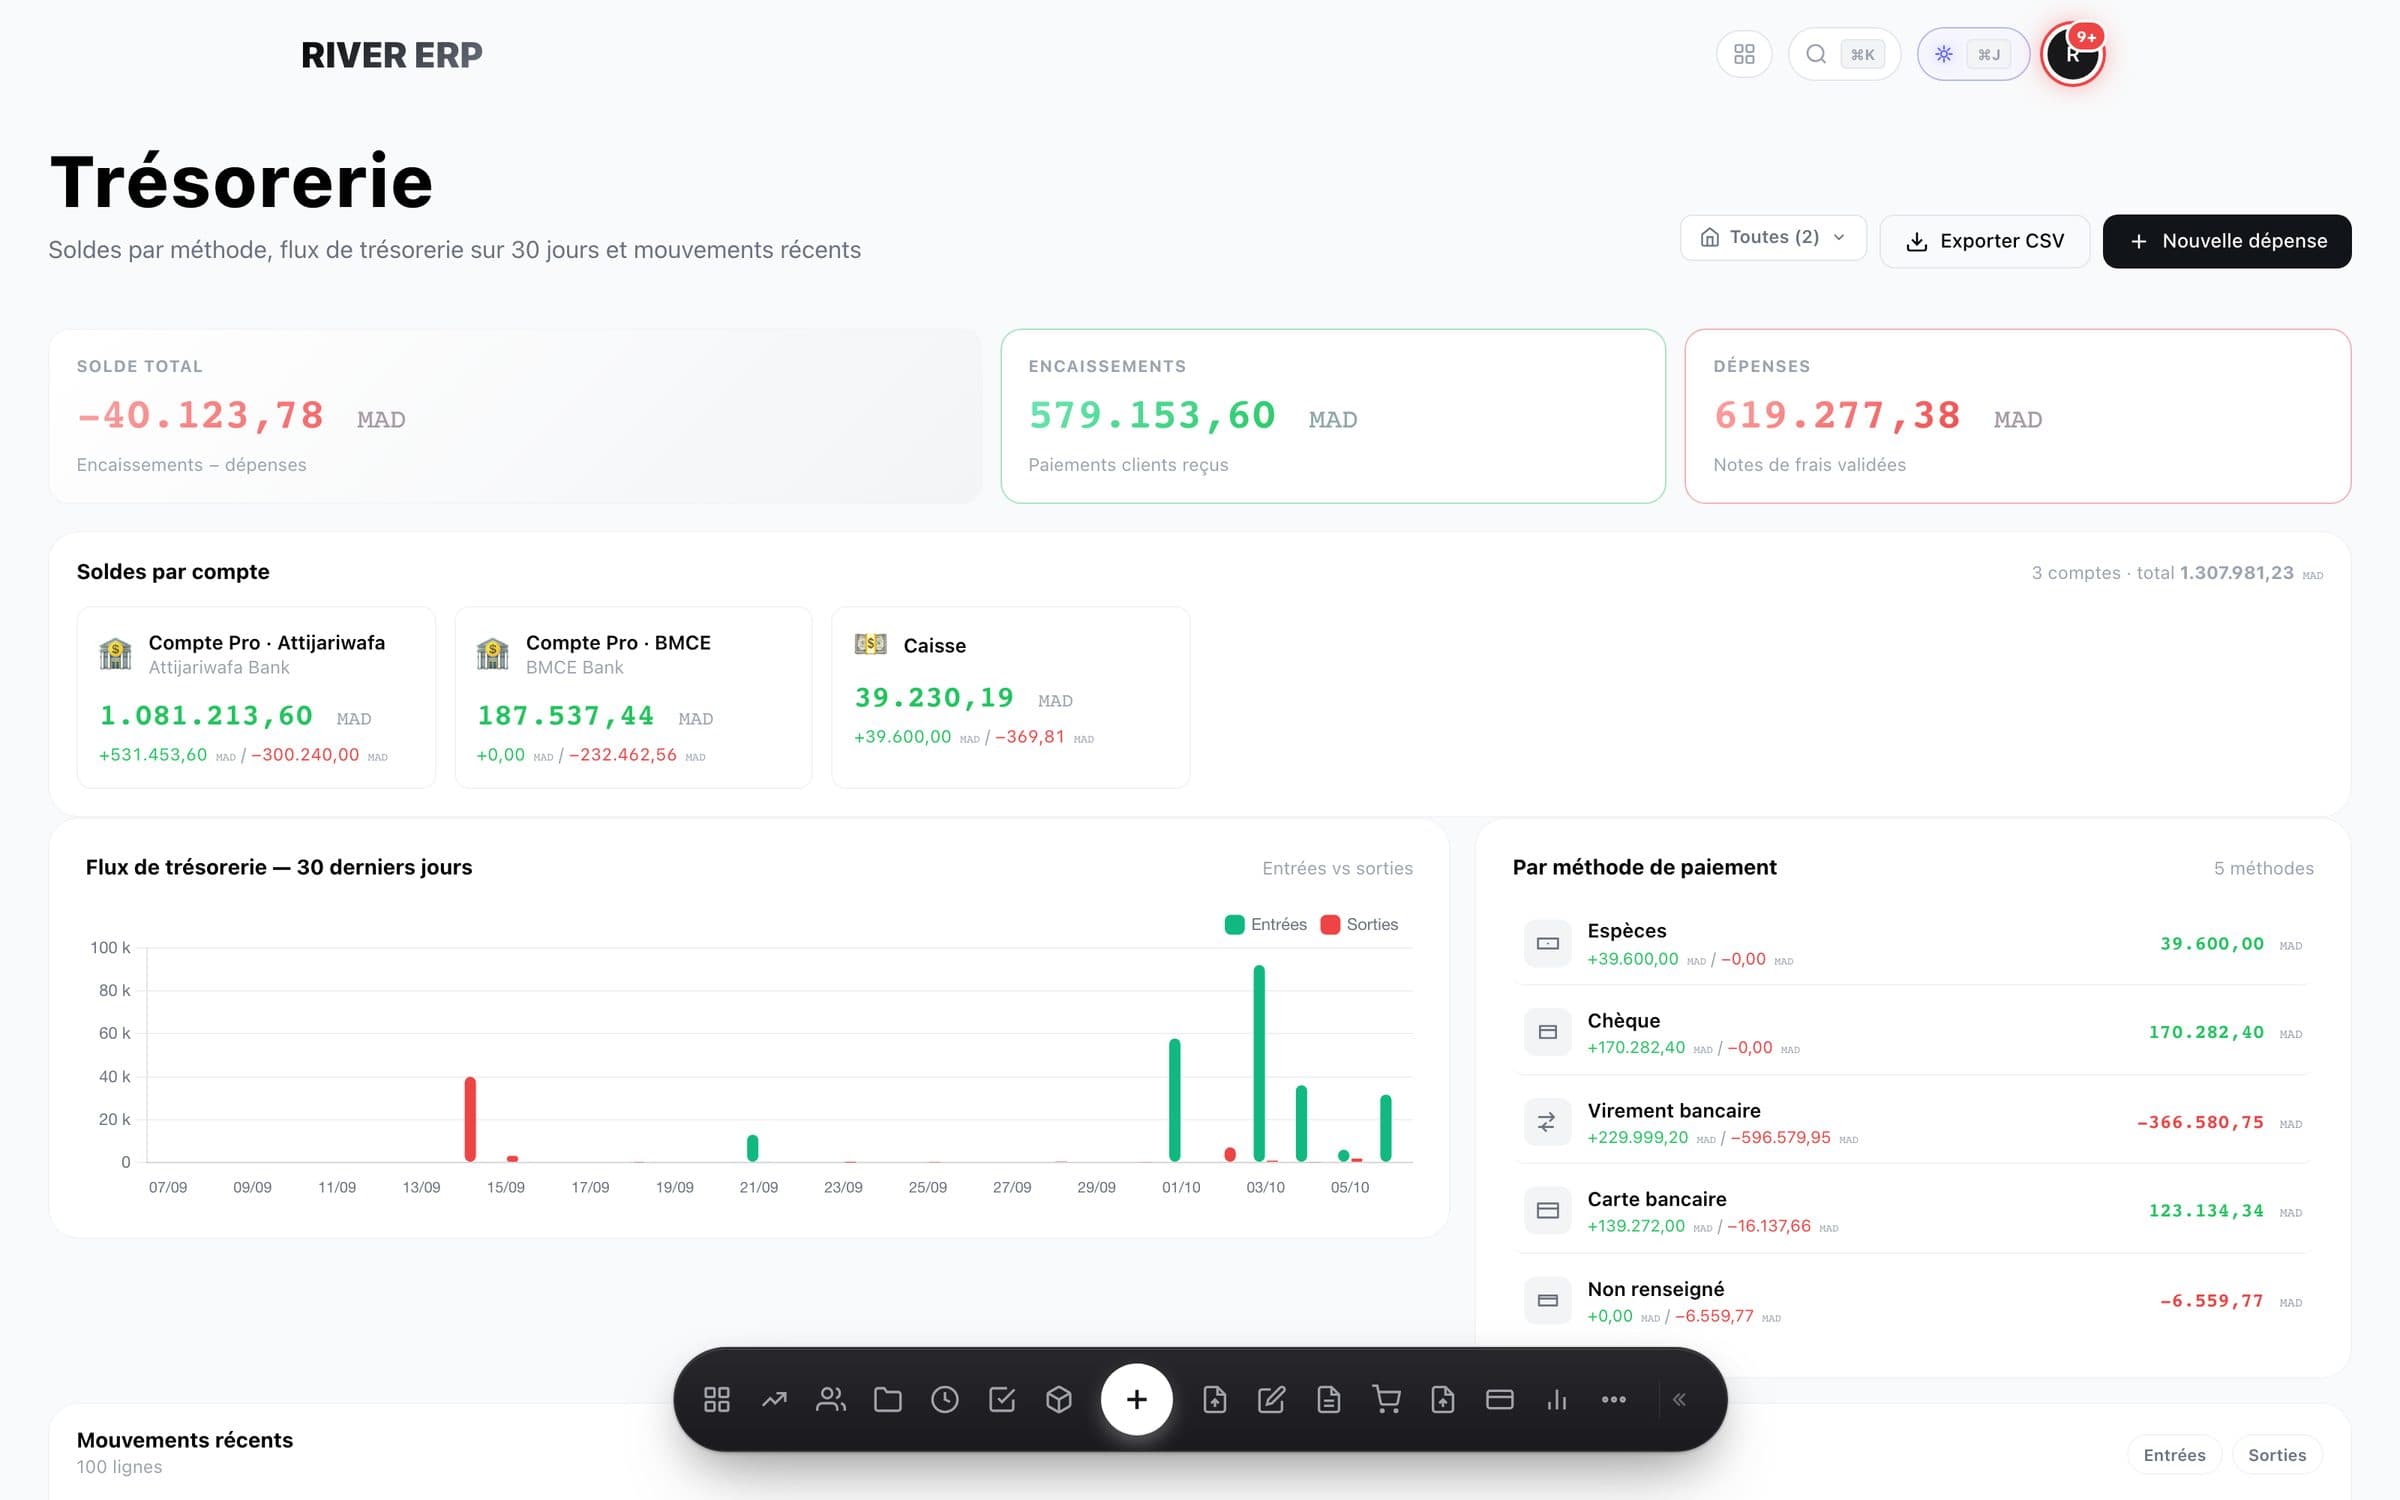Click the white plus button in the dock
The height and width of the screenshot is (1500, 2400).
[x=1137, y=1399]
